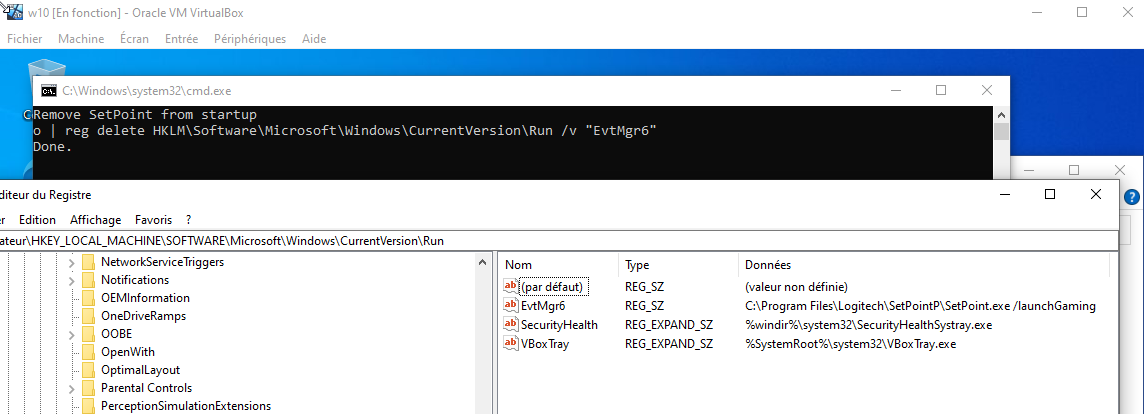Click REG_EXPAND_SZ type of VBoxTray row
Screen dimensions: 1144x414
(669, 344)
